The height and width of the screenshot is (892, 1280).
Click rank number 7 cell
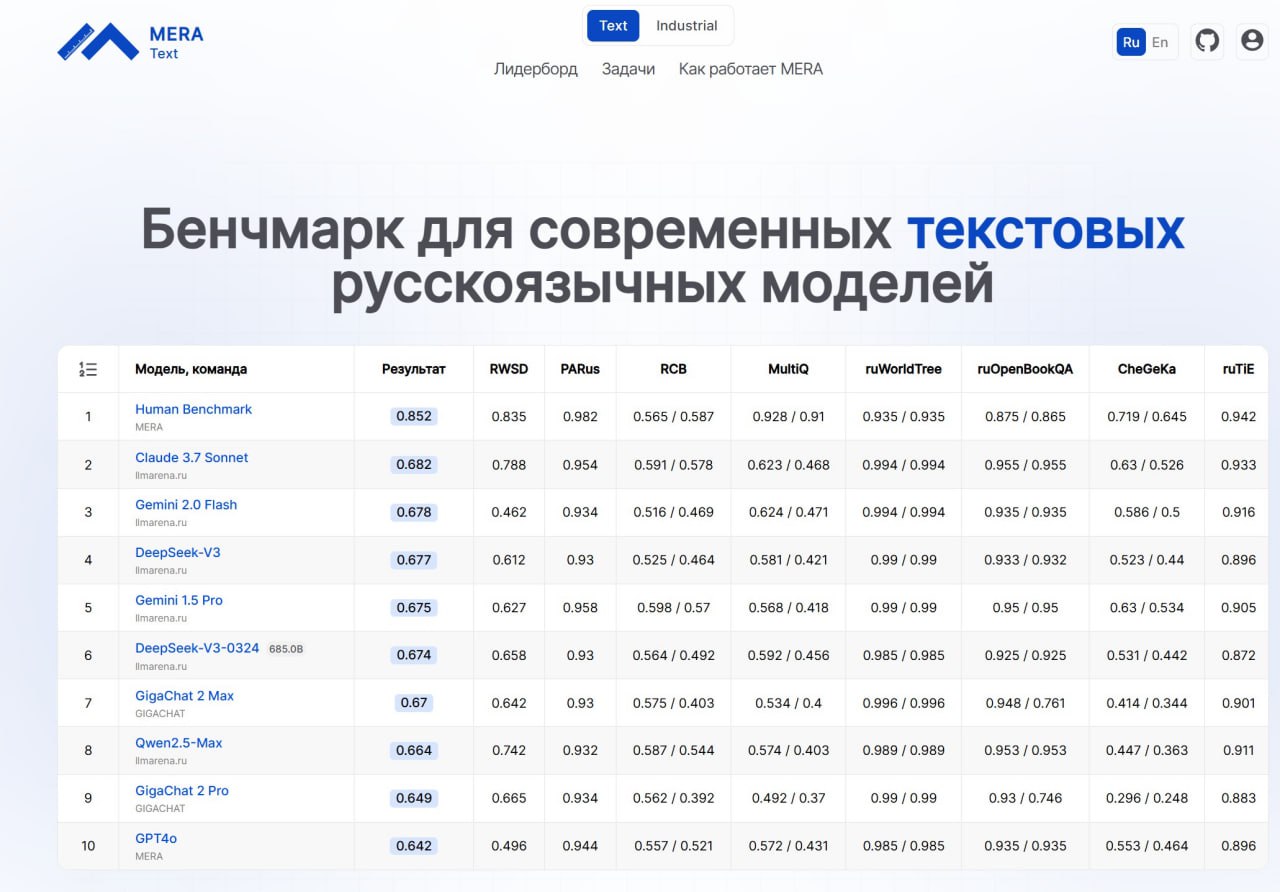(x=88, y=703)
